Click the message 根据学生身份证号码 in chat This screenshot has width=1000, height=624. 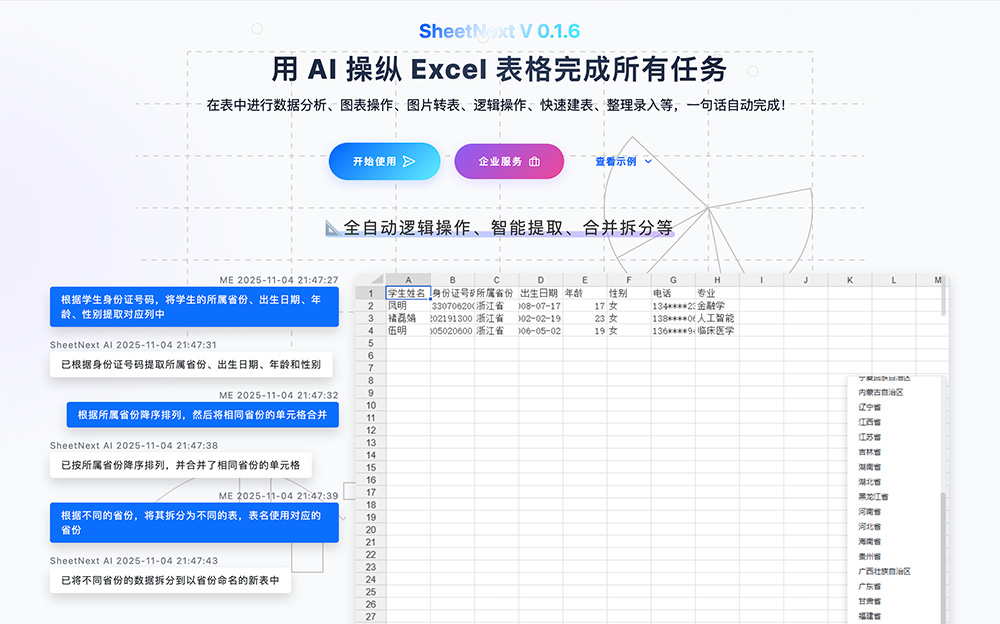(x=194, y=307)
